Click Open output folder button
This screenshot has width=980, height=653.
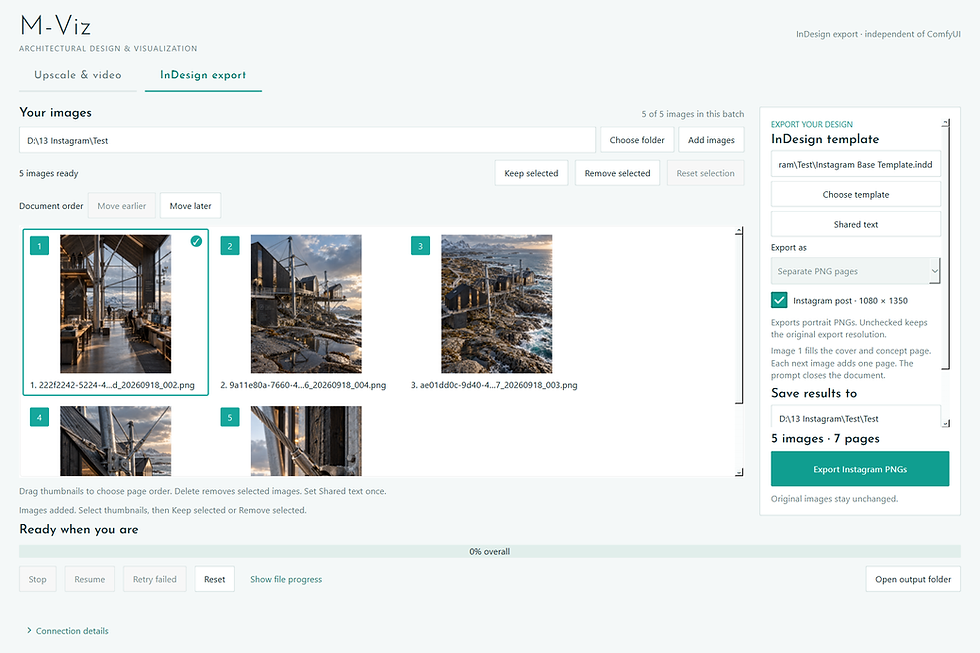click(x=913, y=579)
